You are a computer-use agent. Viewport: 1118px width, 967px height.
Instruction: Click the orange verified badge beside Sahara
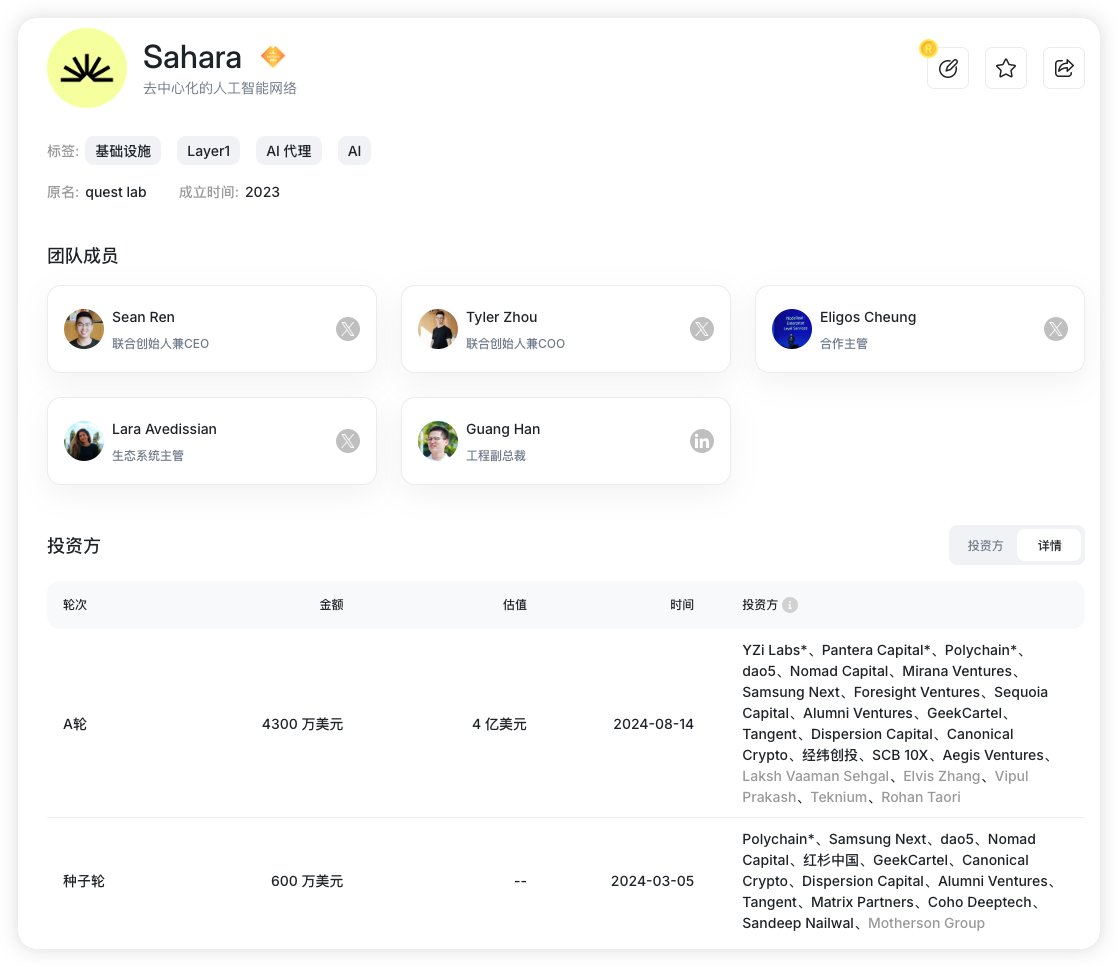pyautogui.click(x=272, y=56)
